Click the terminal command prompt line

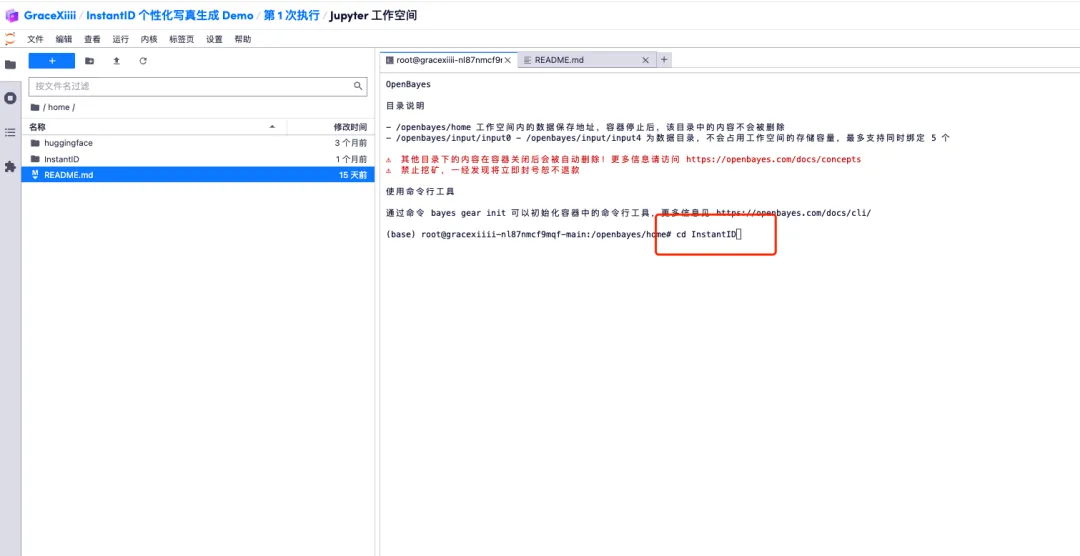click(564, 234)
